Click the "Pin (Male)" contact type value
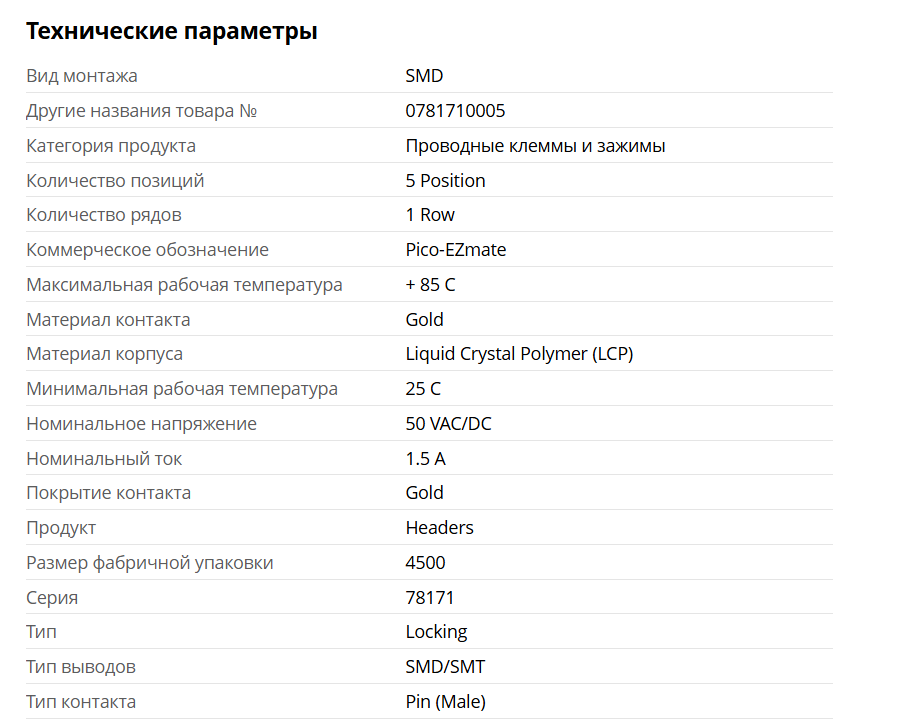Viewport: 922px width, 725px height. coord(445,702)
